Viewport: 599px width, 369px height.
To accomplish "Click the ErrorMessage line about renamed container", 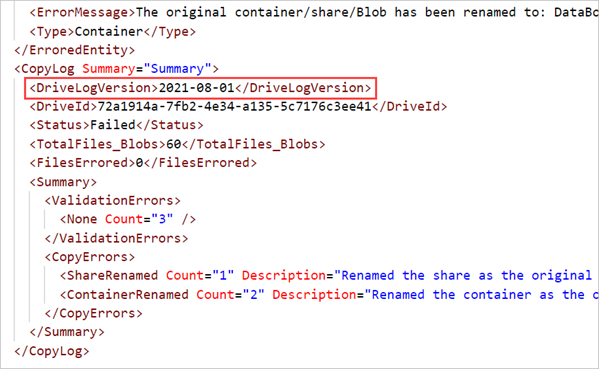I will pos(314,13).
